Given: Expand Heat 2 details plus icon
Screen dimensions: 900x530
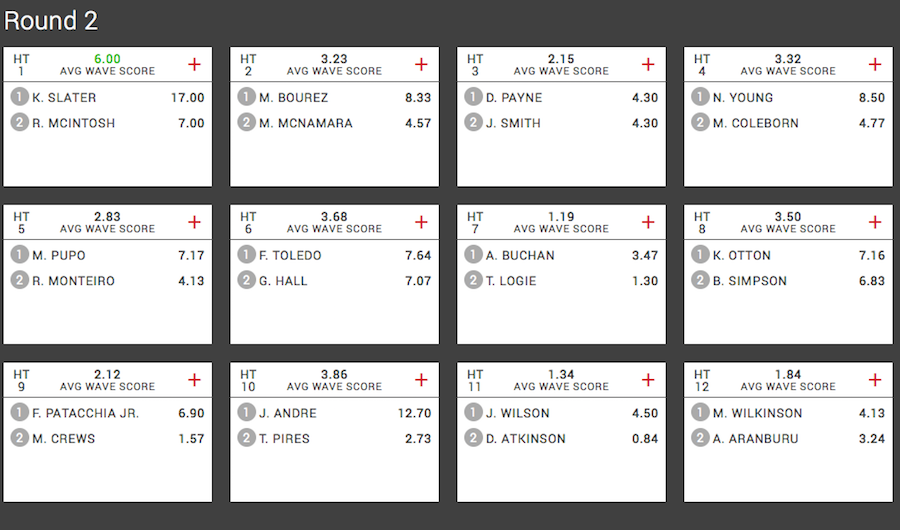Looking at the screenshot, I should coord(421,64).
